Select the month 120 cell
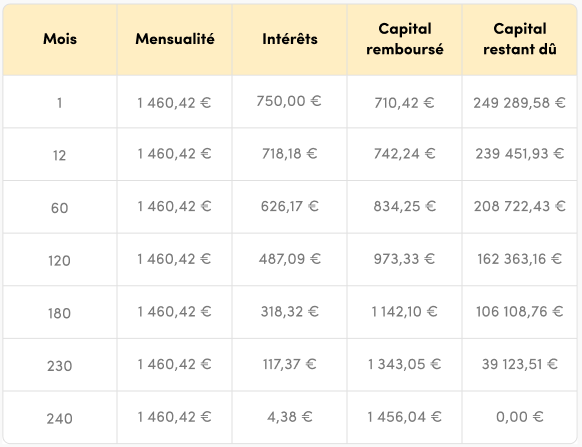The width and height of the screenshot is (582, 447). click(x=60, y=261)
